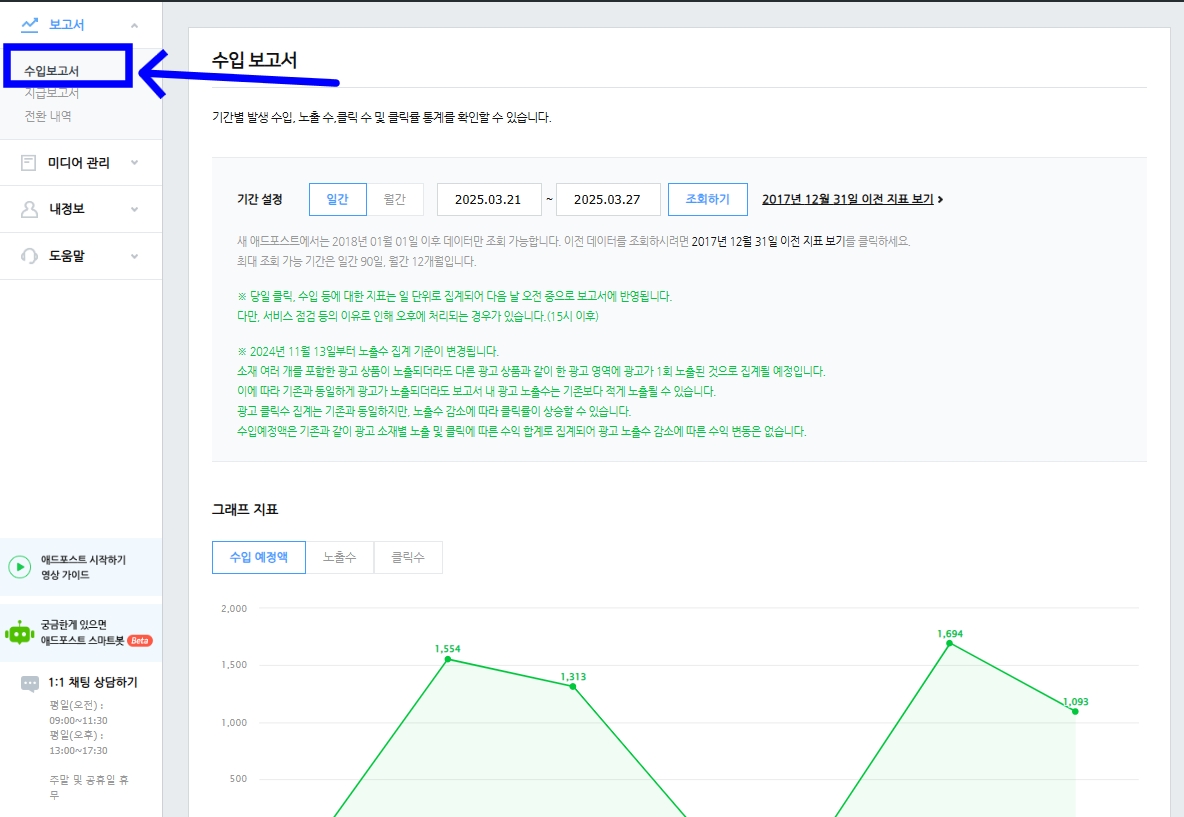Switch to the 노출수 graph tab
Screen dimensions: 1184x817
[x=340, y=557]
